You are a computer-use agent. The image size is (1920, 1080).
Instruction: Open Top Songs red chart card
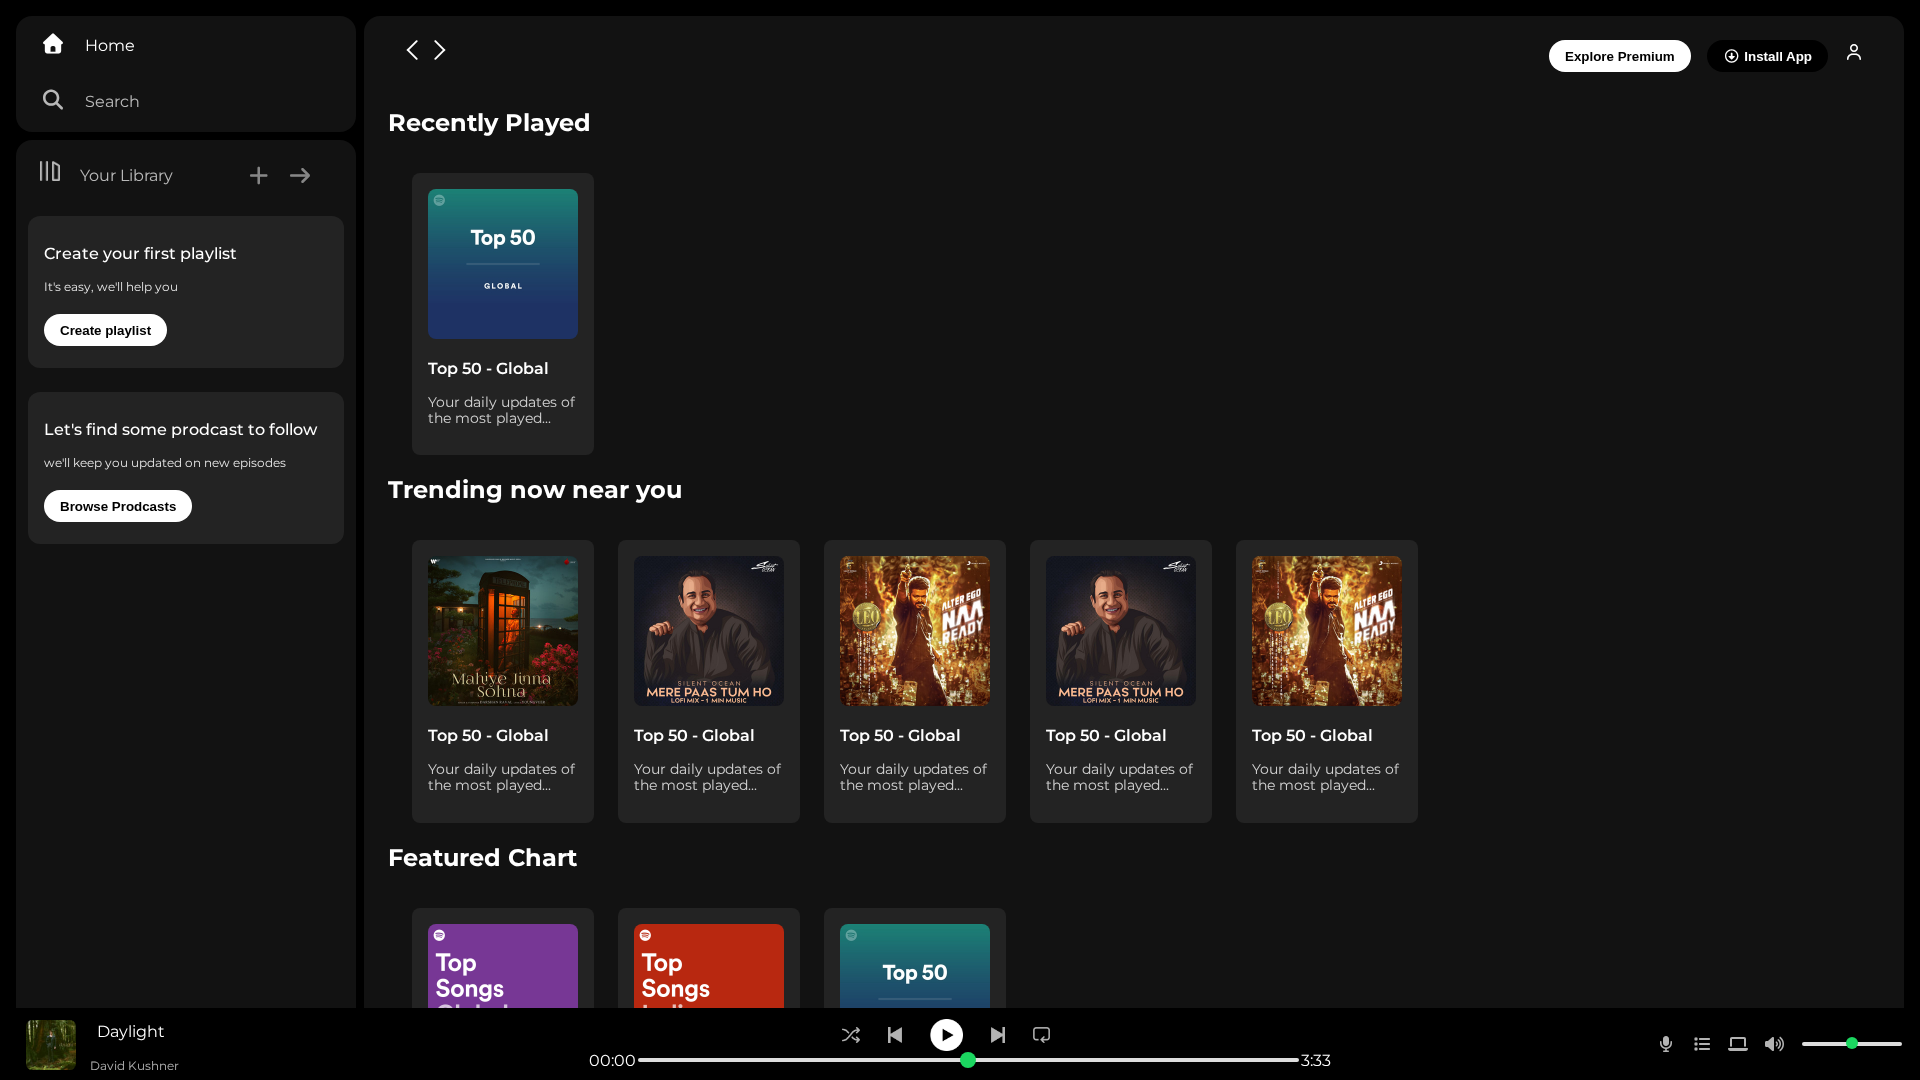click(709, 958)
